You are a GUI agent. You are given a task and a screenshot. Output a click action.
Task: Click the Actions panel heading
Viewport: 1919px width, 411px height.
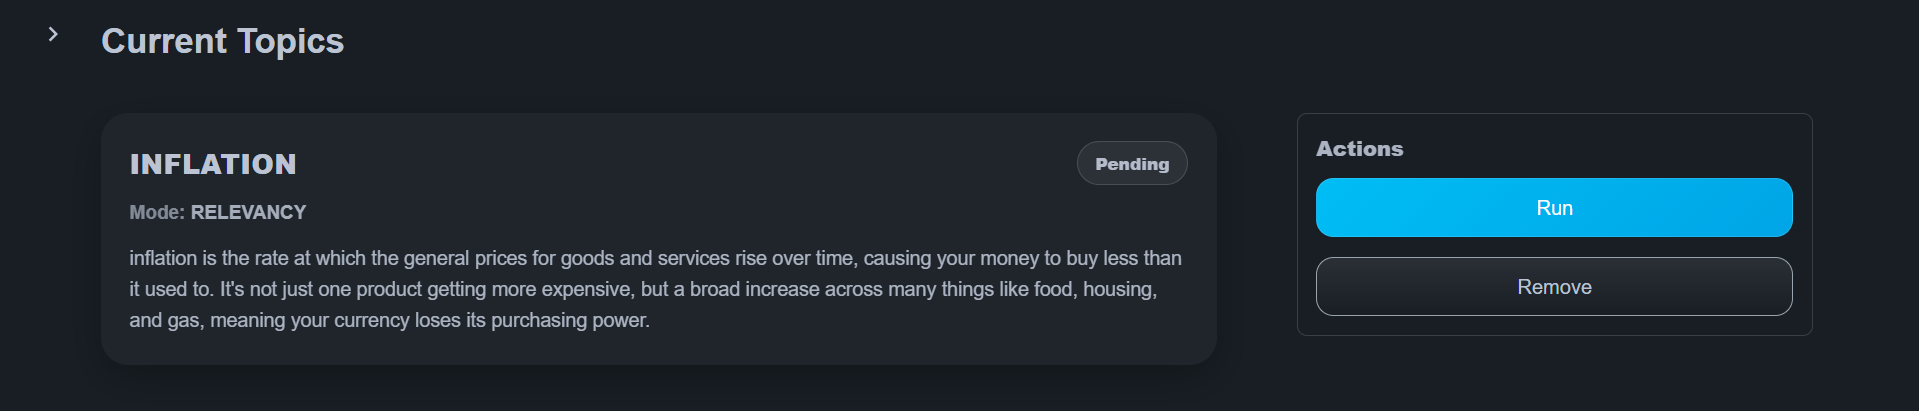[1359, 149]
